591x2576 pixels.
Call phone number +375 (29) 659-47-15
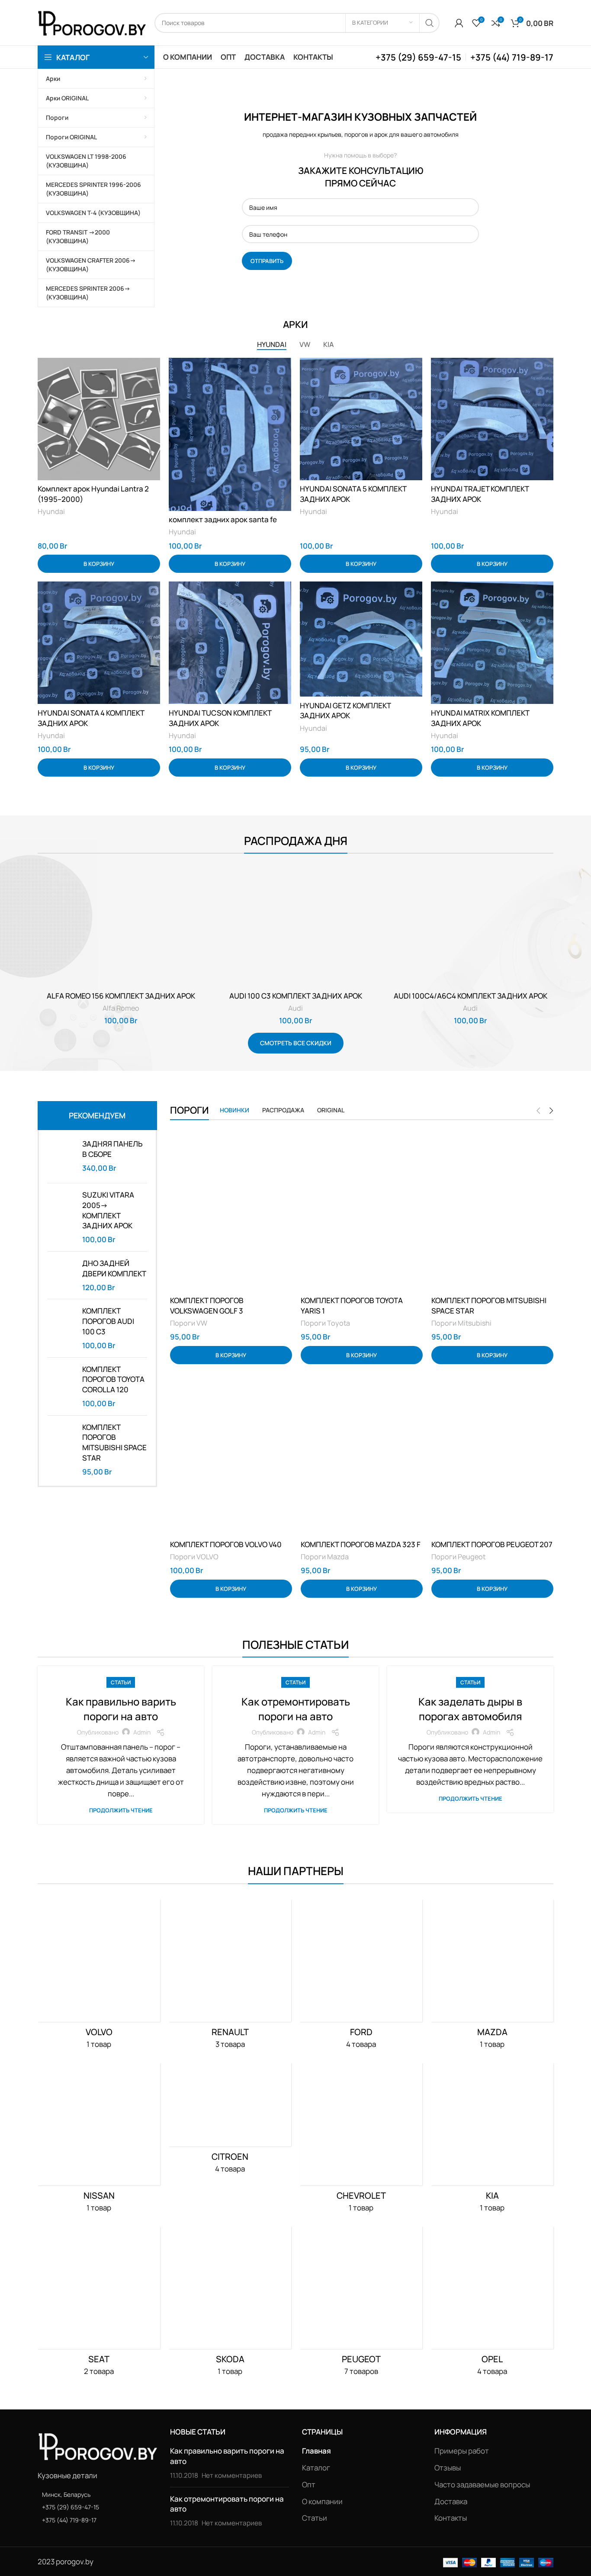click(418, 57)
